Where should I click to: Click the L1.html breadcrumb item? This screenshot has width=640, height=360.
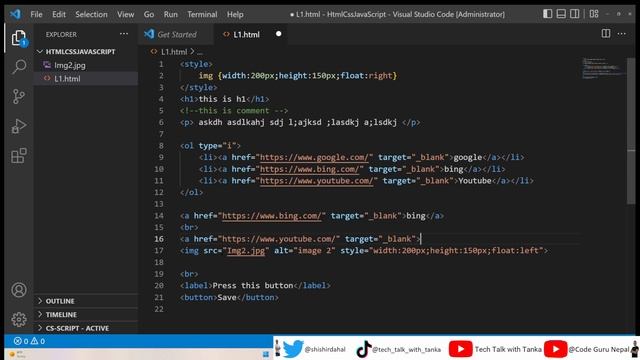tap(174, 52)
